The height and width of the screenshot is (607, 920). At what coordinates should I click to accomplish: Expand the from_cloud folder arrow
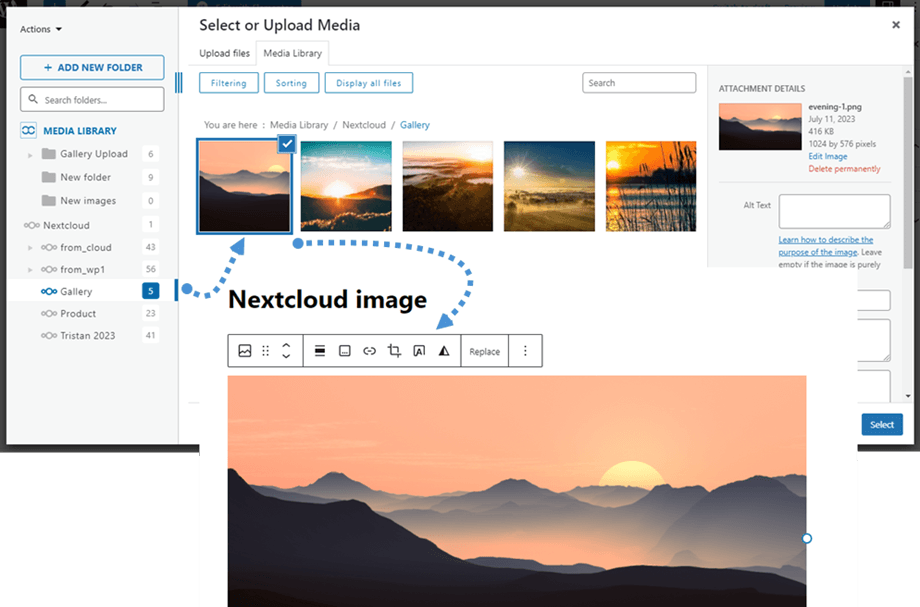coord(30,247)
